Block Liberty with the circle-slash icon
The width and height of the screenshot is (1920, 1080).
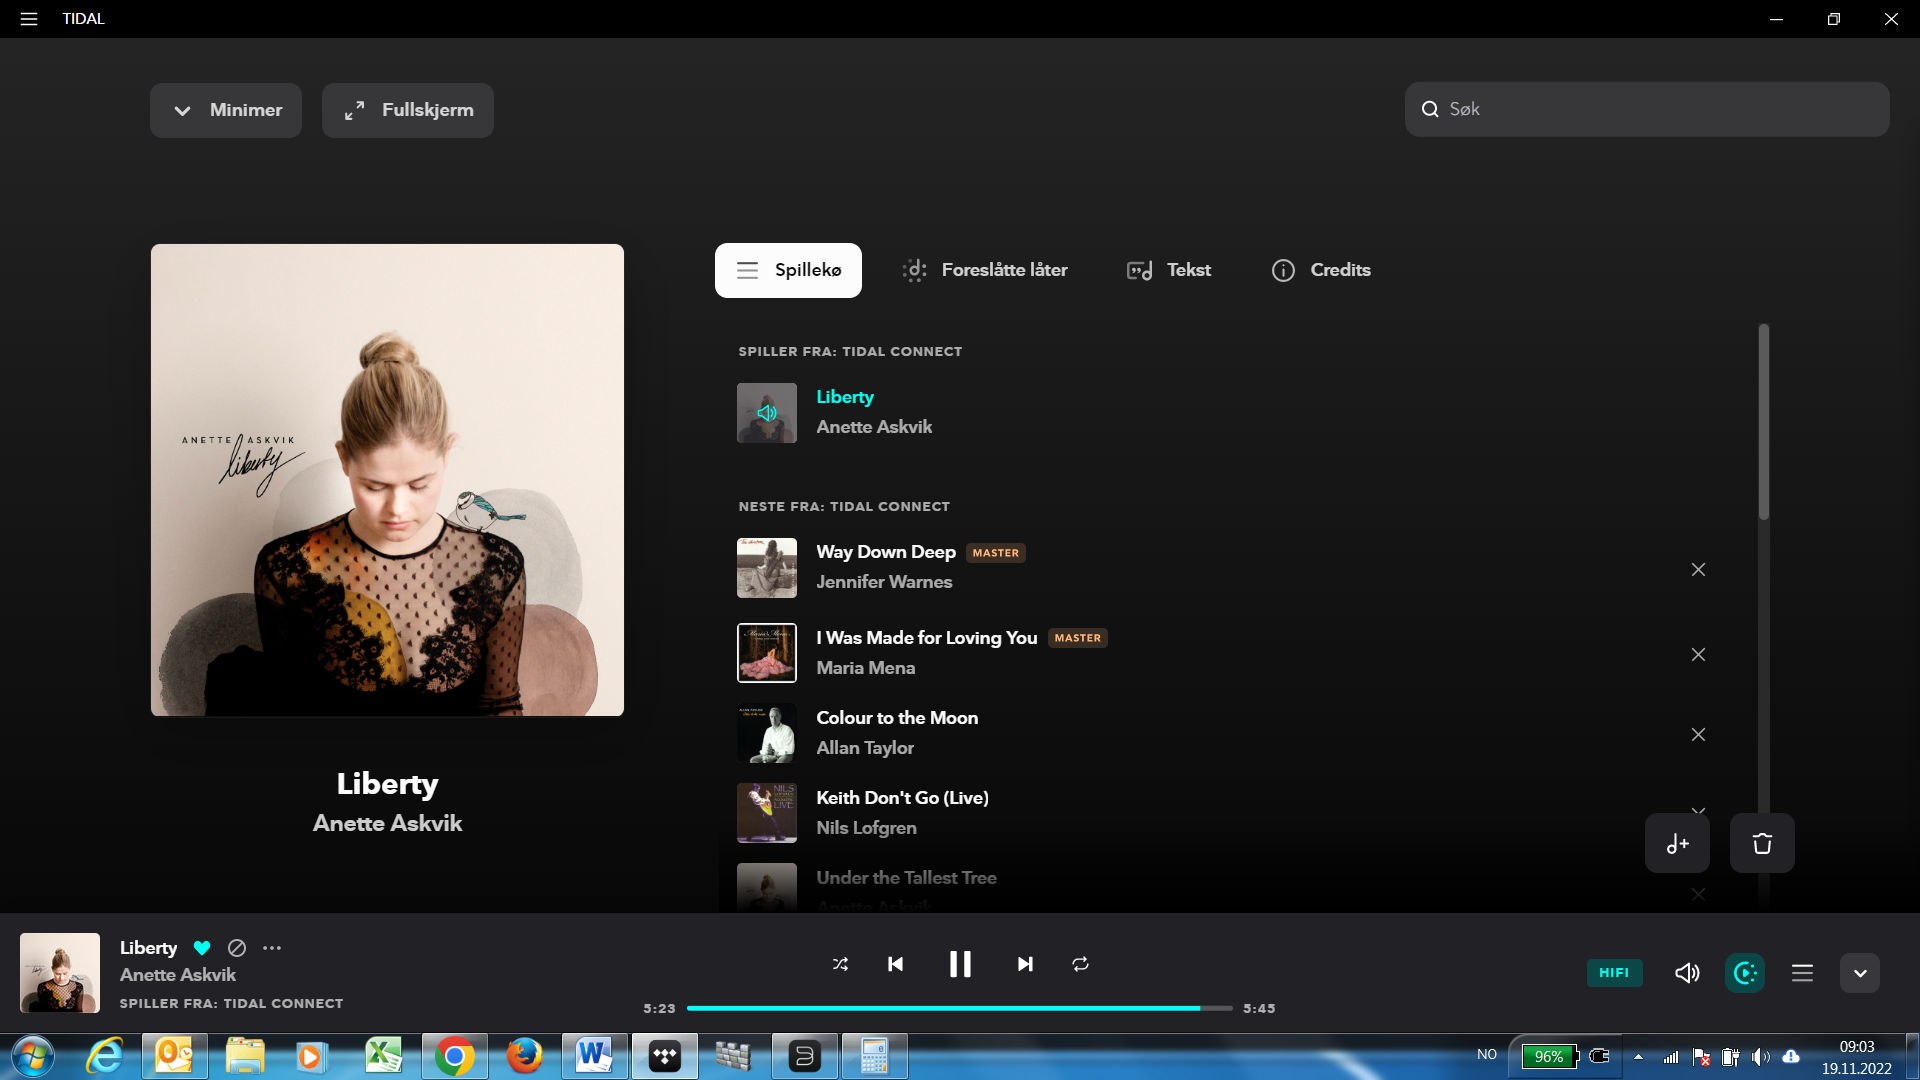pyautogui.click(x=237, y=948)
